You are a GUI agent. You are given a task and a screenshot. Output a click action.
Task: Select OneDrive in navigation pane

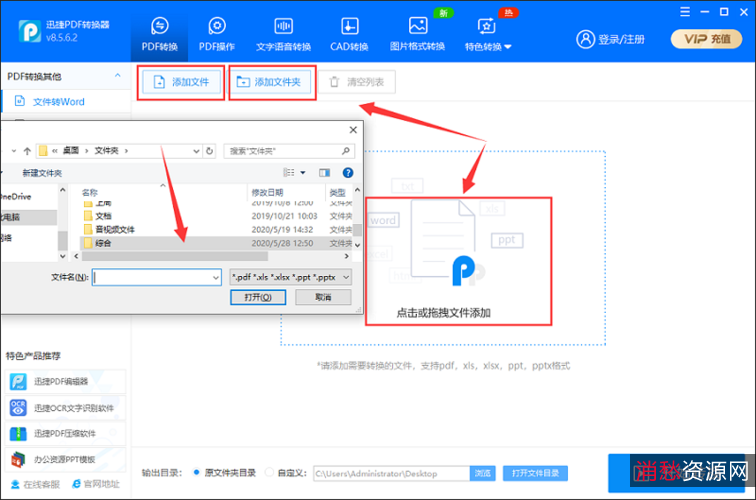[16, 197]
